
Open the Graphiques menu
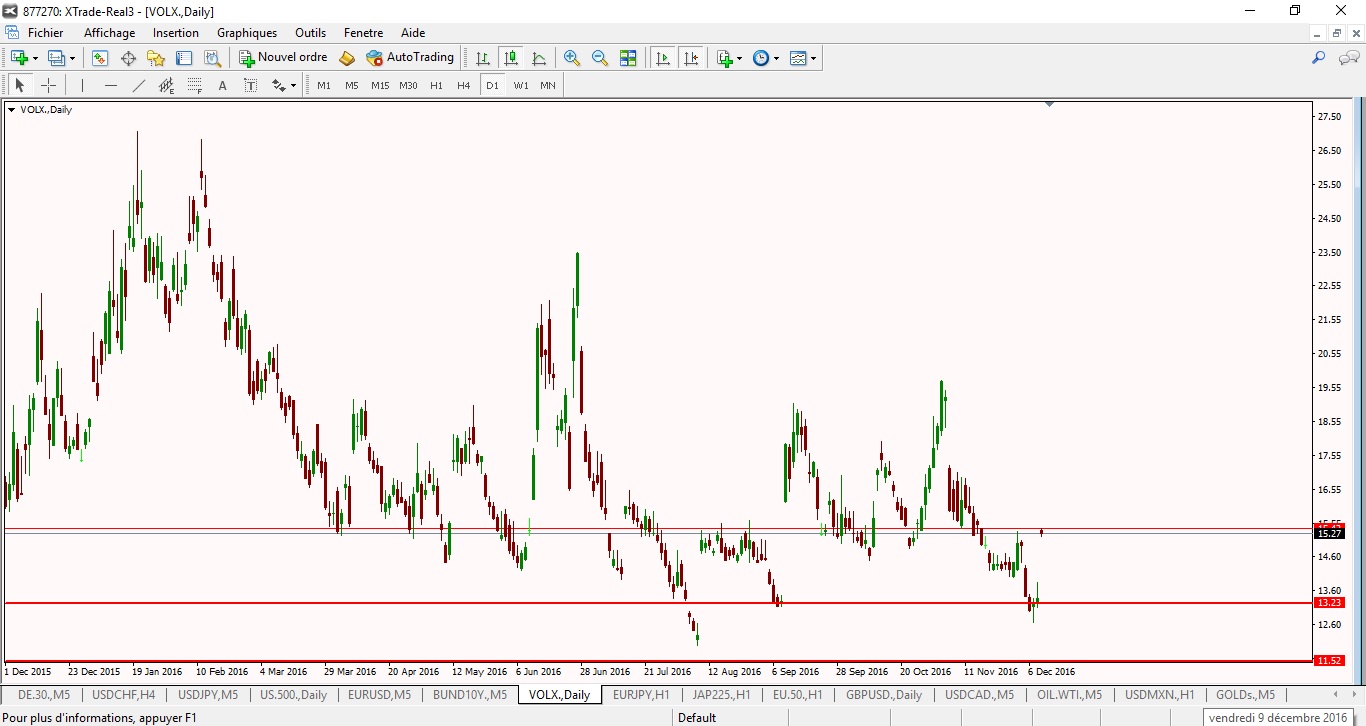(x=247, y=33)
